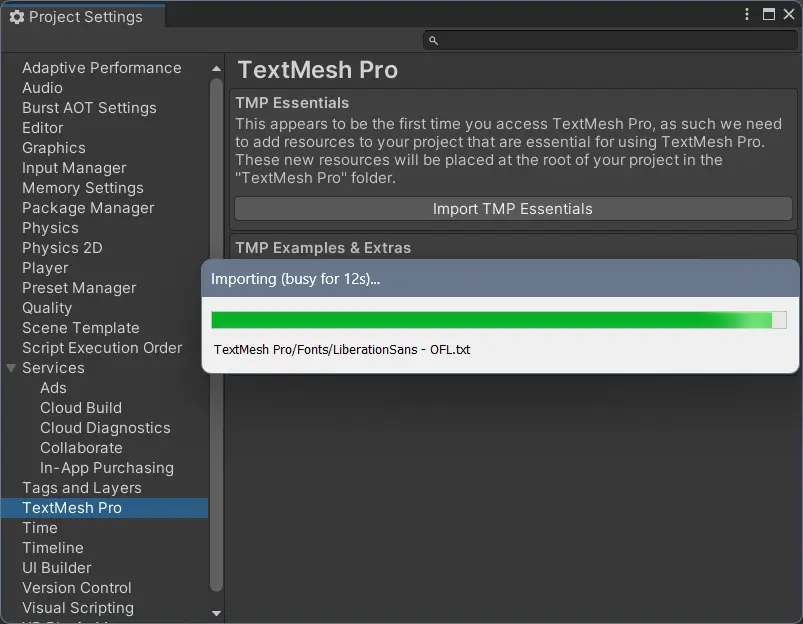Viewport: 803px width, 624px height.
Task: Select Version Control settings
Action: coord(76,587)
